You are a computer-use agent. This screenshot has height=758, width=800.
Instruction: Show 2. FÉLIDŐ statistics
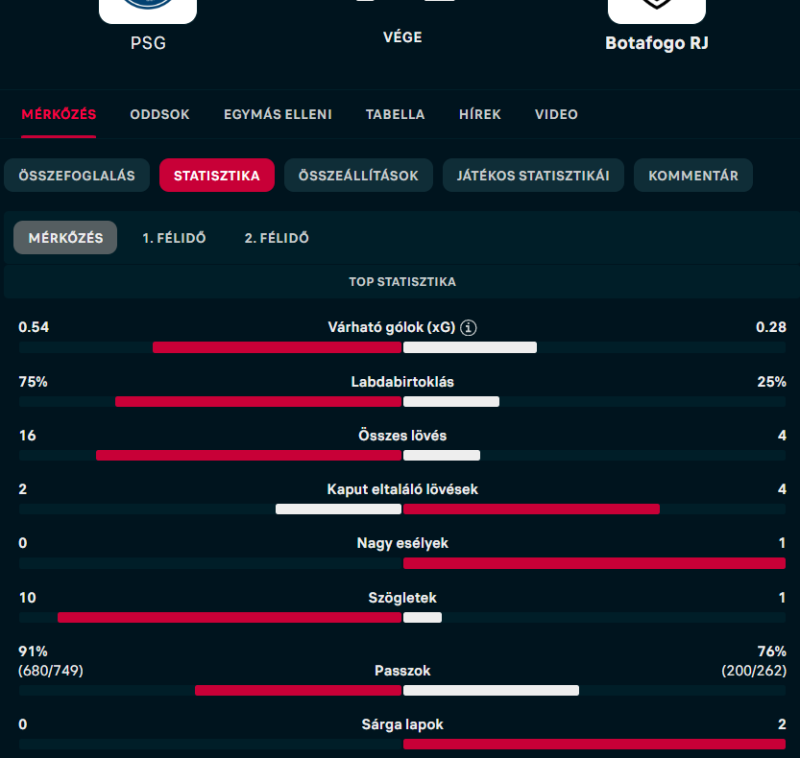277,238
